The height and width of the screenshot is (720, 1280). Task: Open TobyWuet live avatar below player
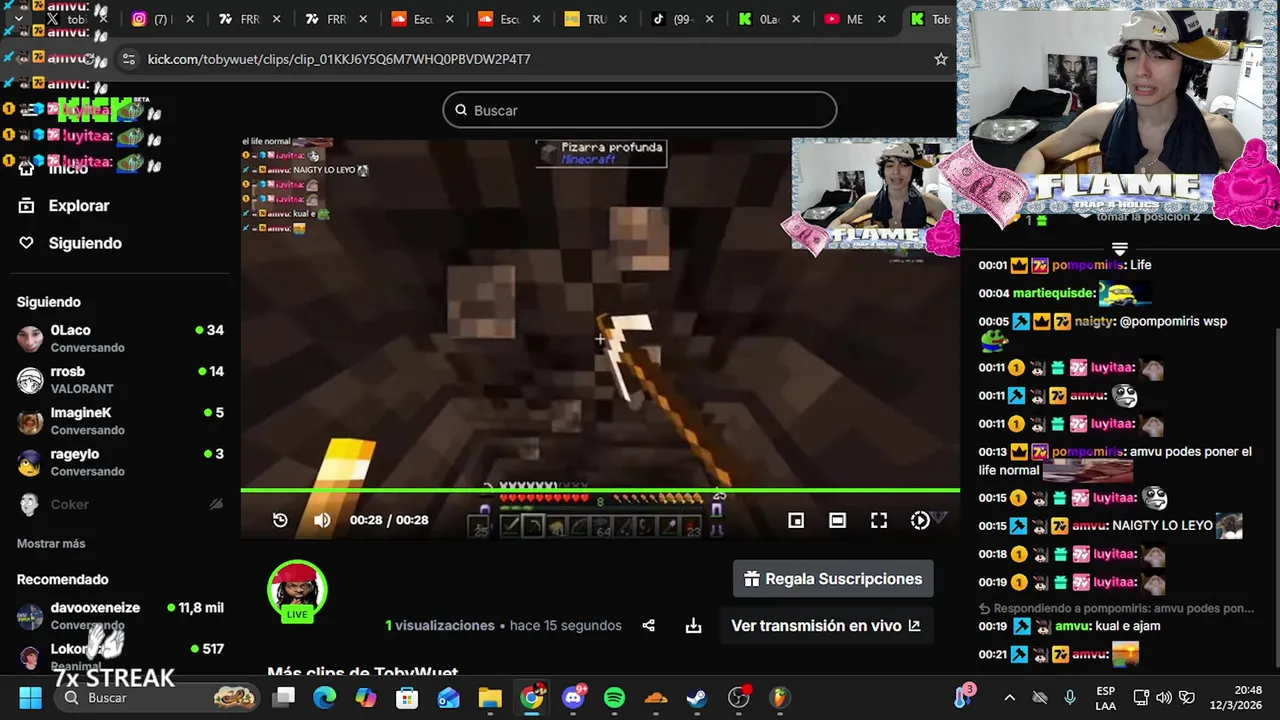coord(297,590)
